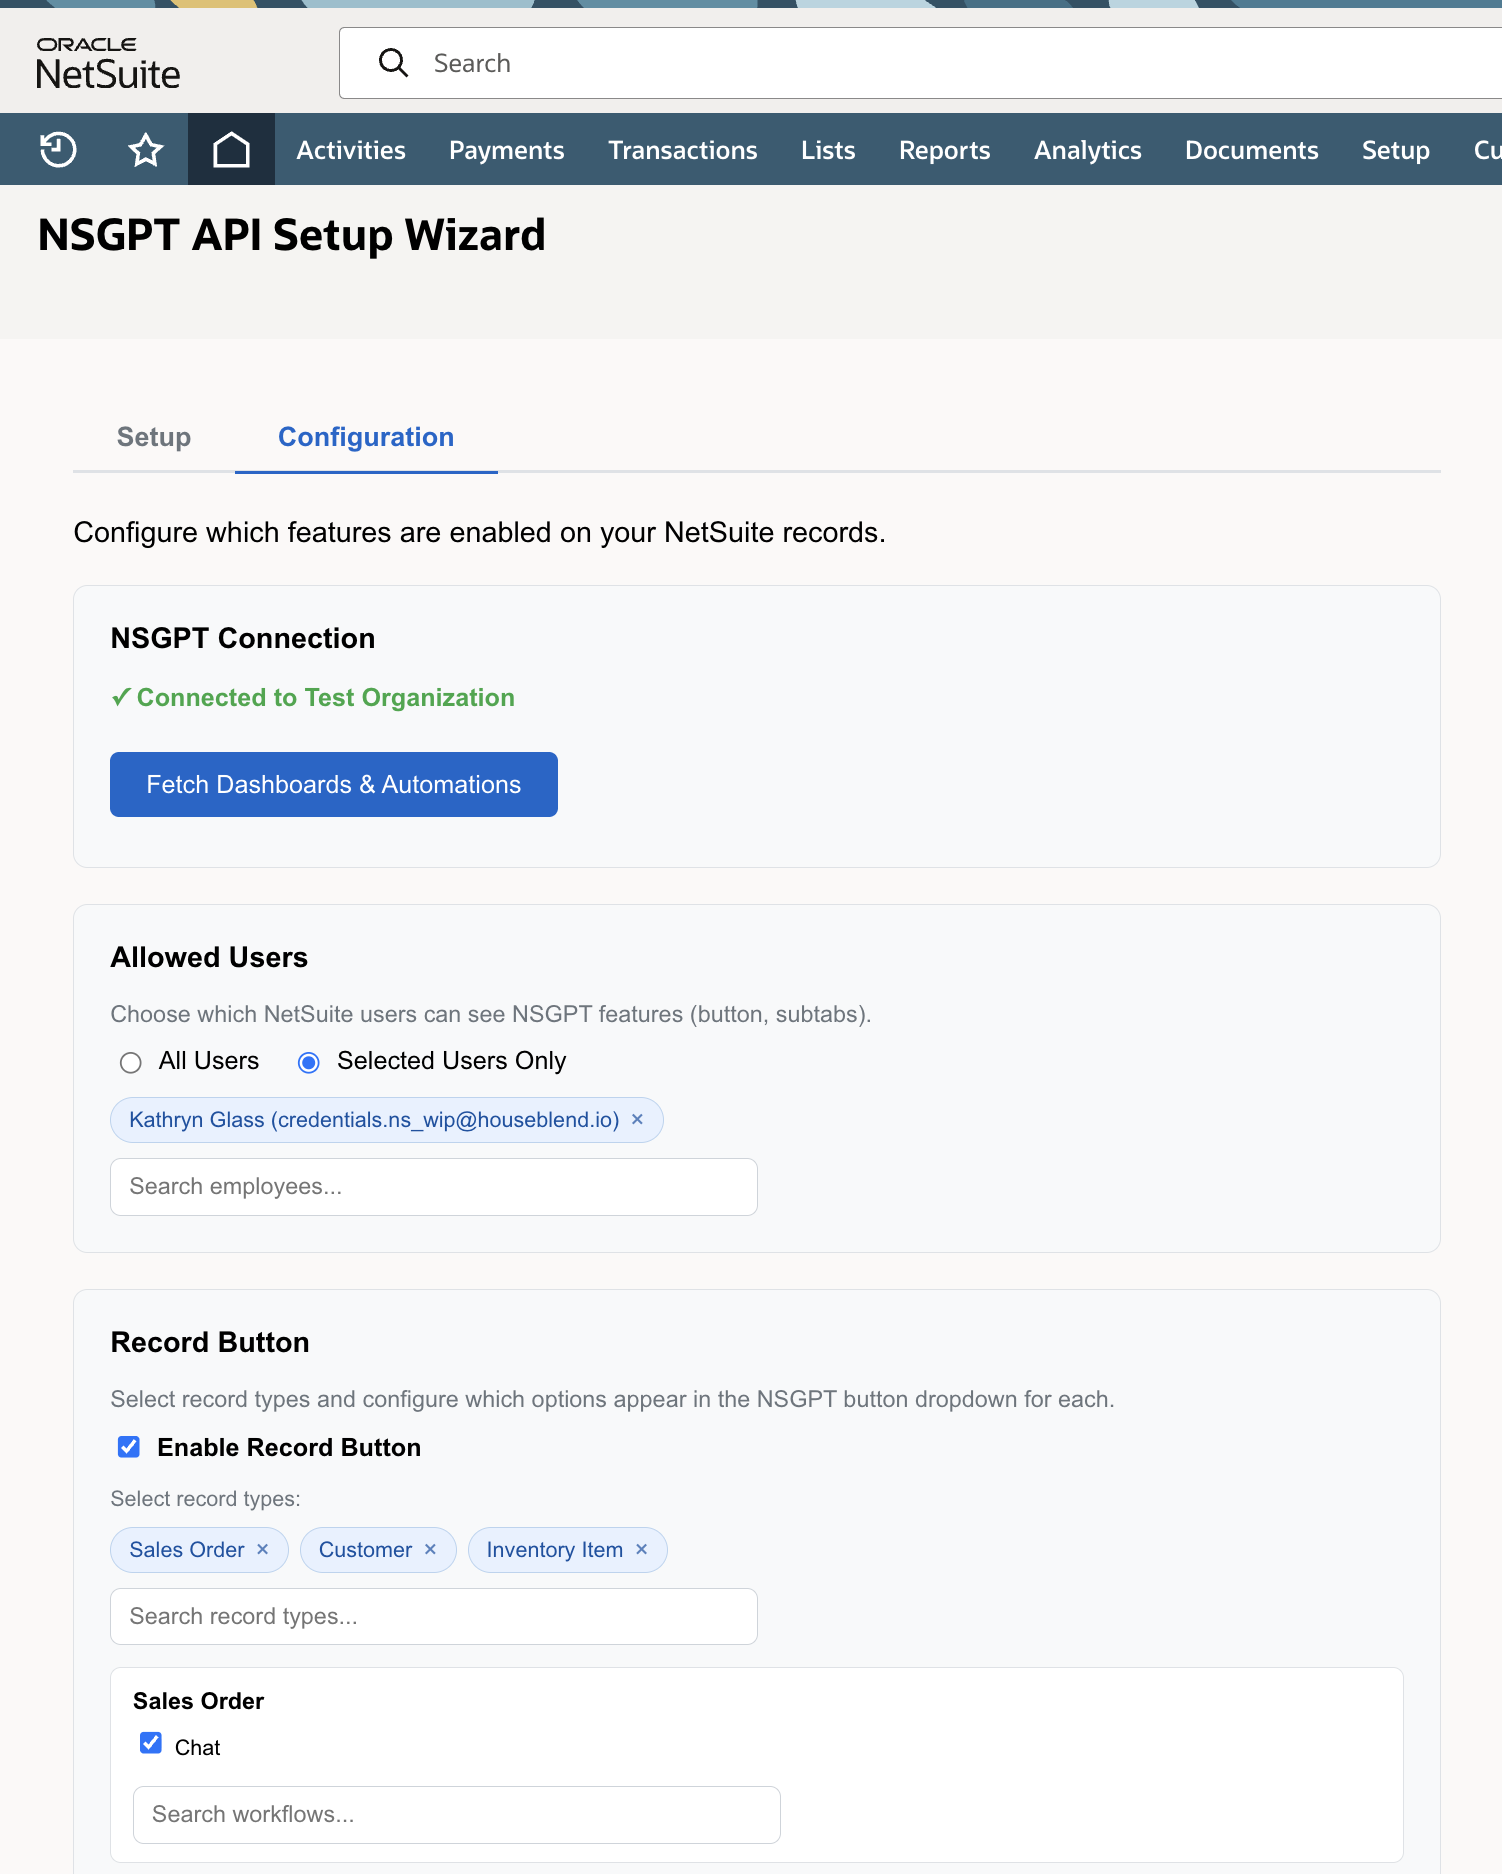Viewport: 1502px width, 1874px height.
Task: Open the shortcuts star icon
Action: (x=146, y=149)
